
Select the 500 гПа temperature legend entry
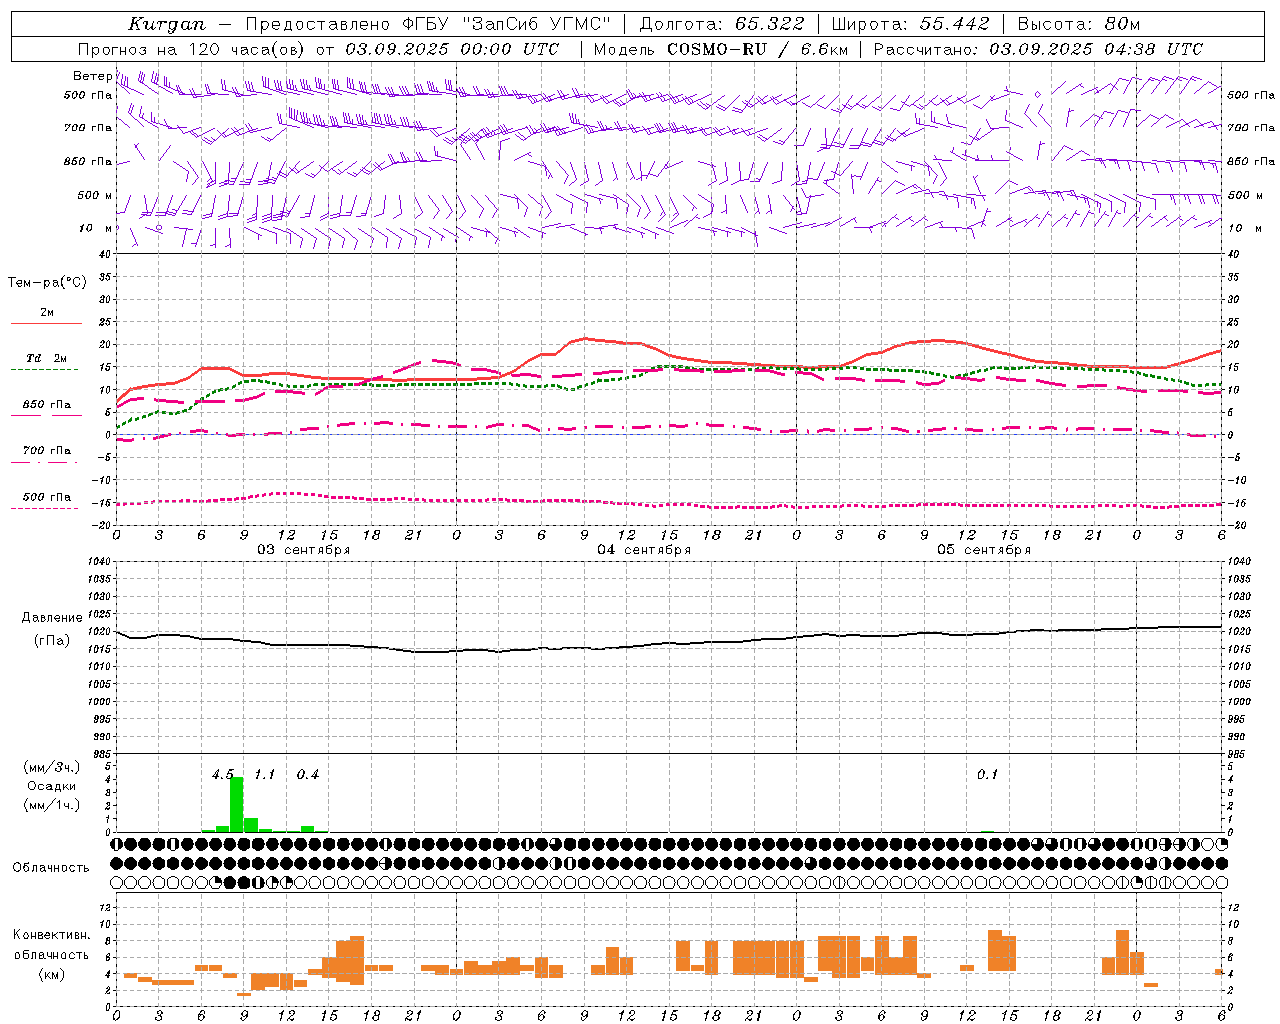(x=47, y=497)
